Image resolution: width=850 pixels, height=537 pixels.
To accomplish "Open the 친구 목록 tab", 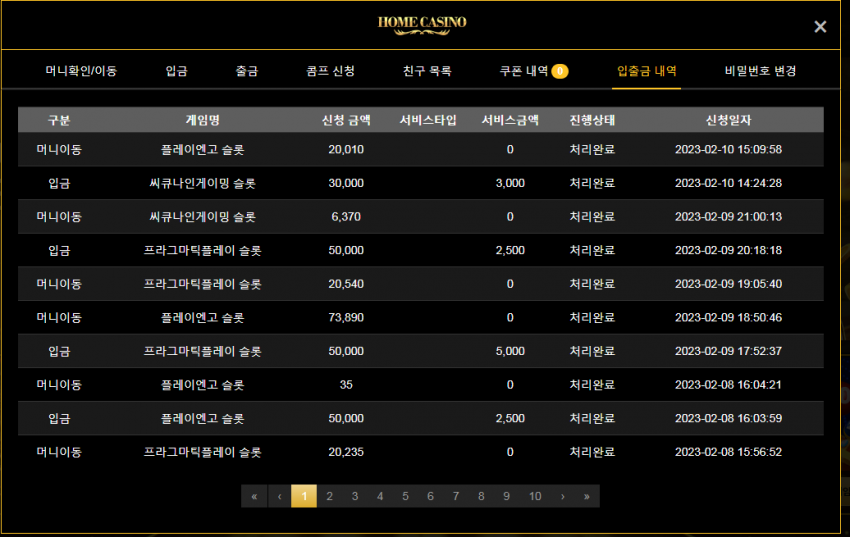I will click(427, 71).
